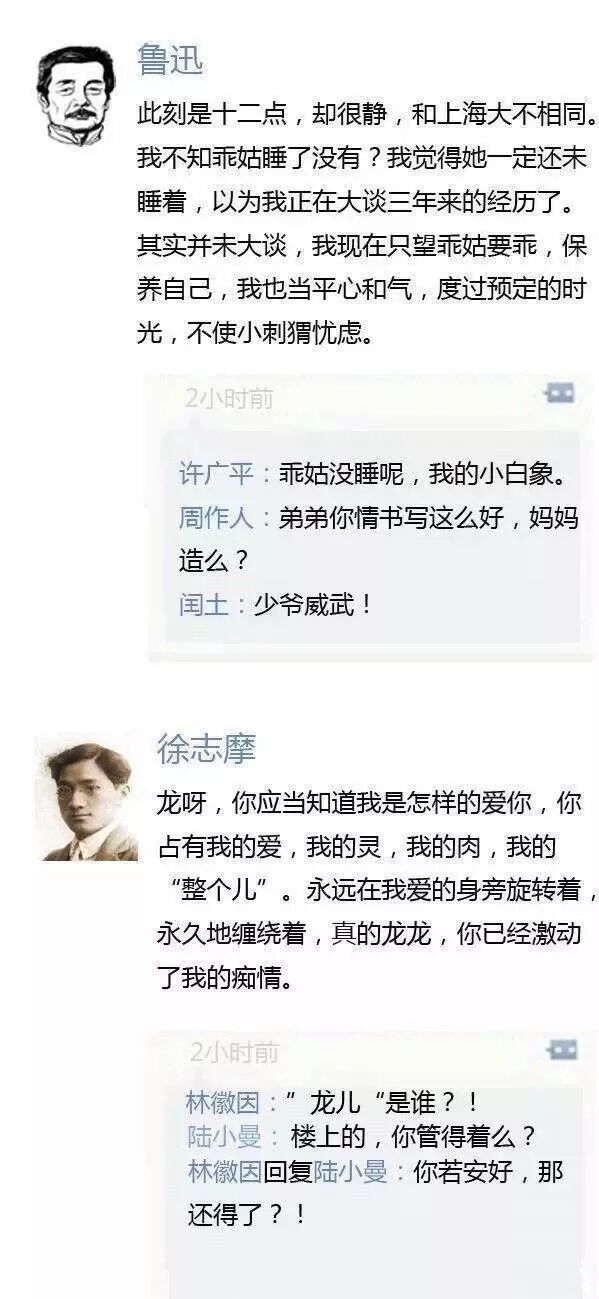The height and width of the screenshot is (1299, 599).
Task: Tap 鲁迅's cartoon avatar
Action: tap(72, 96)
